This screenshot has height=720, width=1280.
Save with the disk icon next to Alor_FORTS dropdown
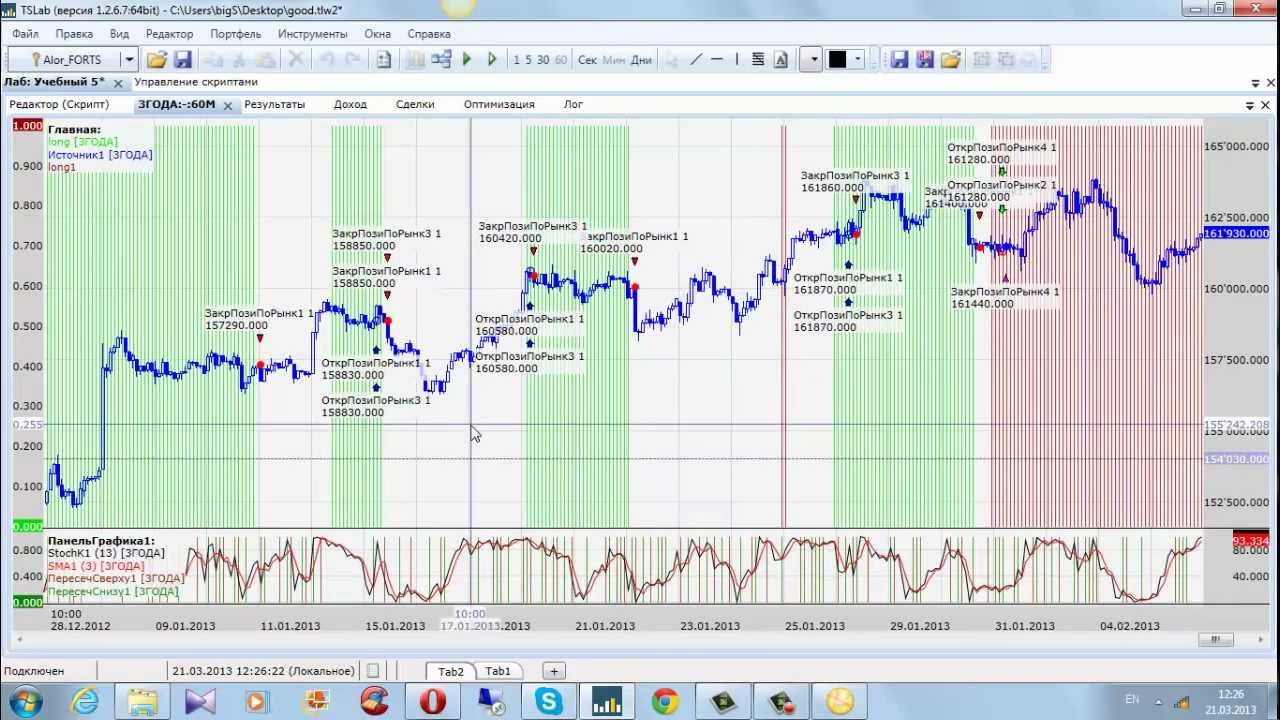coord(182,60)
